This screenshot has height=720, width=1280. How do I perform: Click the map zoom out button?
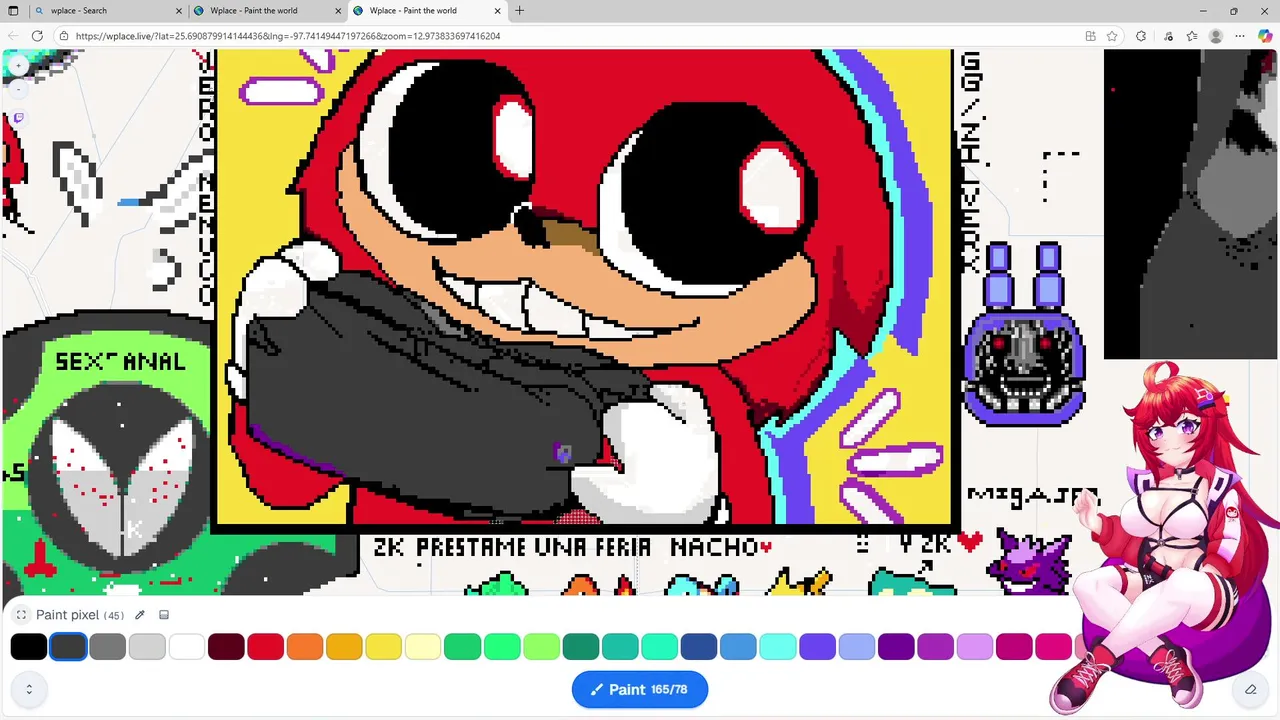[x=18, y=88]
